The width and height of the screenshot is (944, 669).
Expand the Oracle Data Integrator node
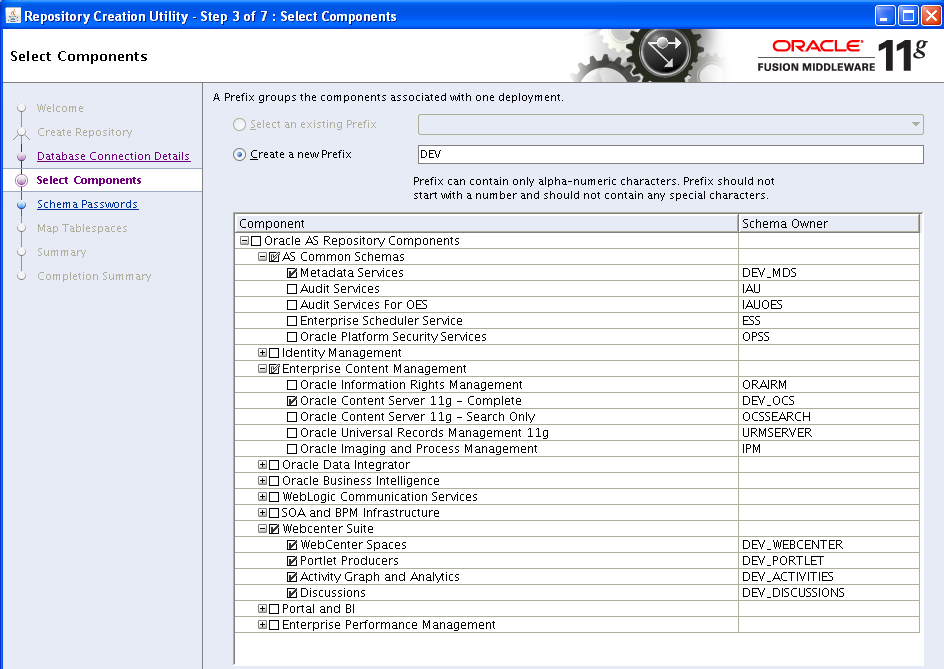point(263,465)
